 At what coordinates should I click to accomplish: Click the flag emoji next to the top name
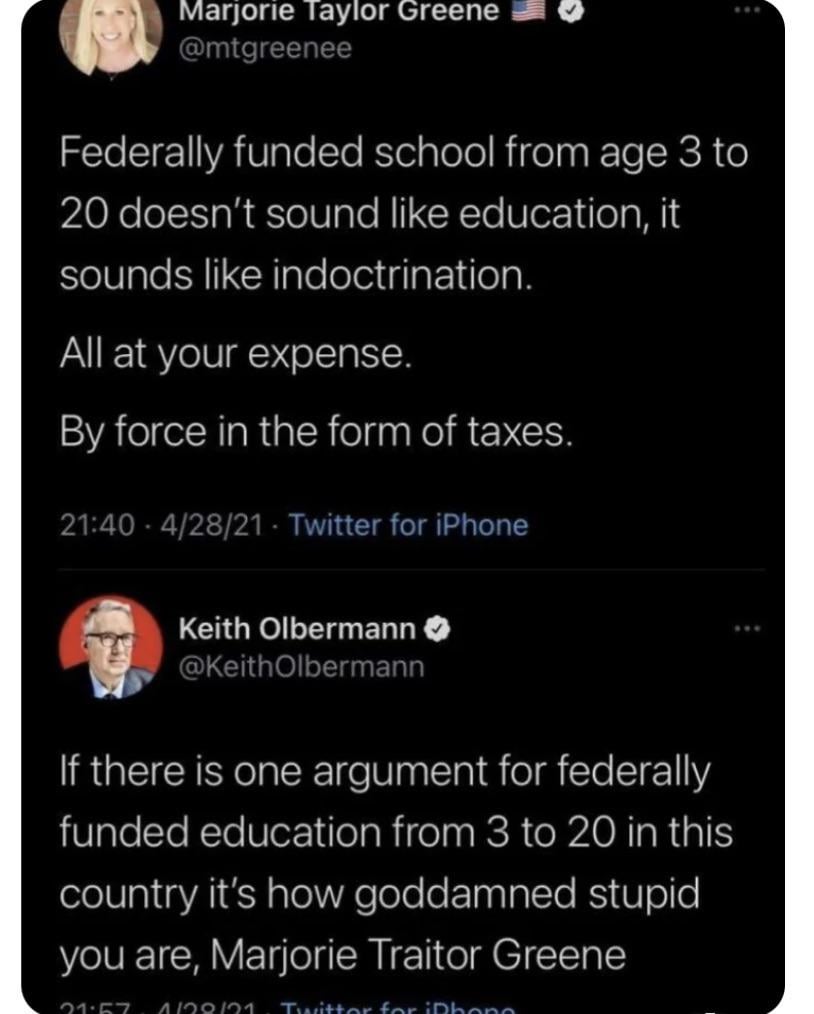click(527, 13)
